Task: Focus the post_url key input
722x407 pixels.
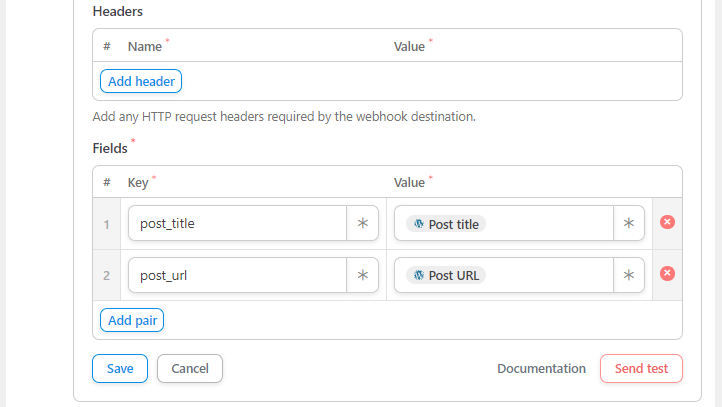Action: (238, 275)
